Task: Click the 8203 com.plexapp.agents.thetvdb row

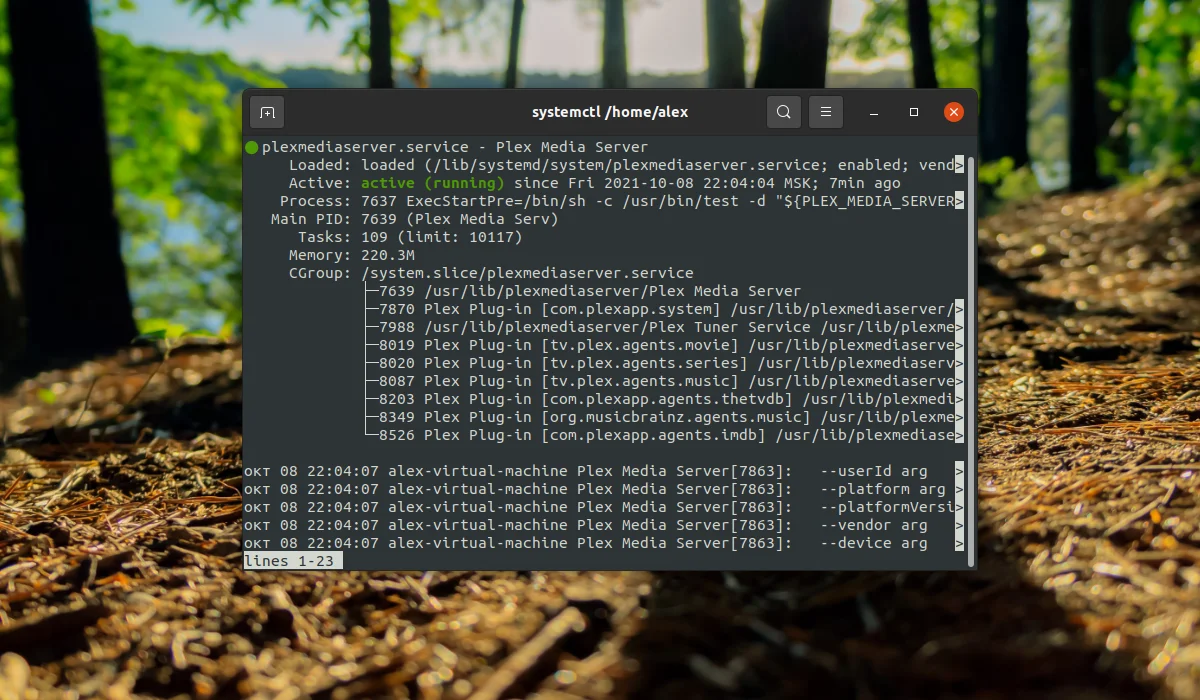Action: [x=664, y=399]
